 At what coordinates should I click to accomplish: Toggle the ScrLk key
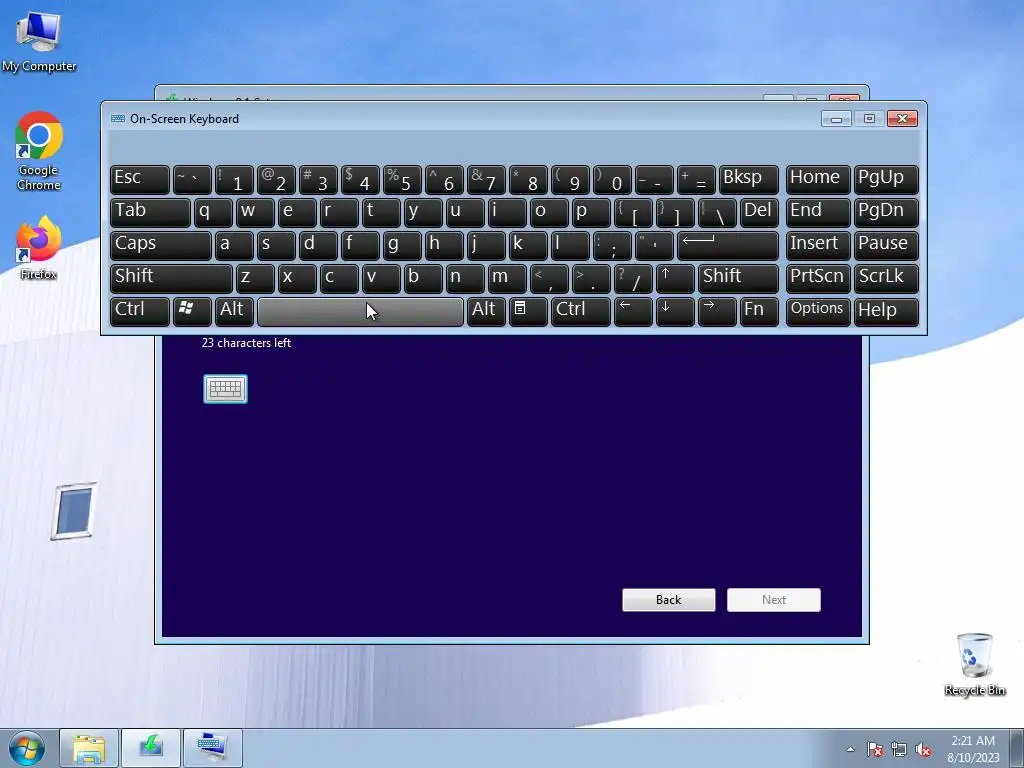tap(886, 278)
